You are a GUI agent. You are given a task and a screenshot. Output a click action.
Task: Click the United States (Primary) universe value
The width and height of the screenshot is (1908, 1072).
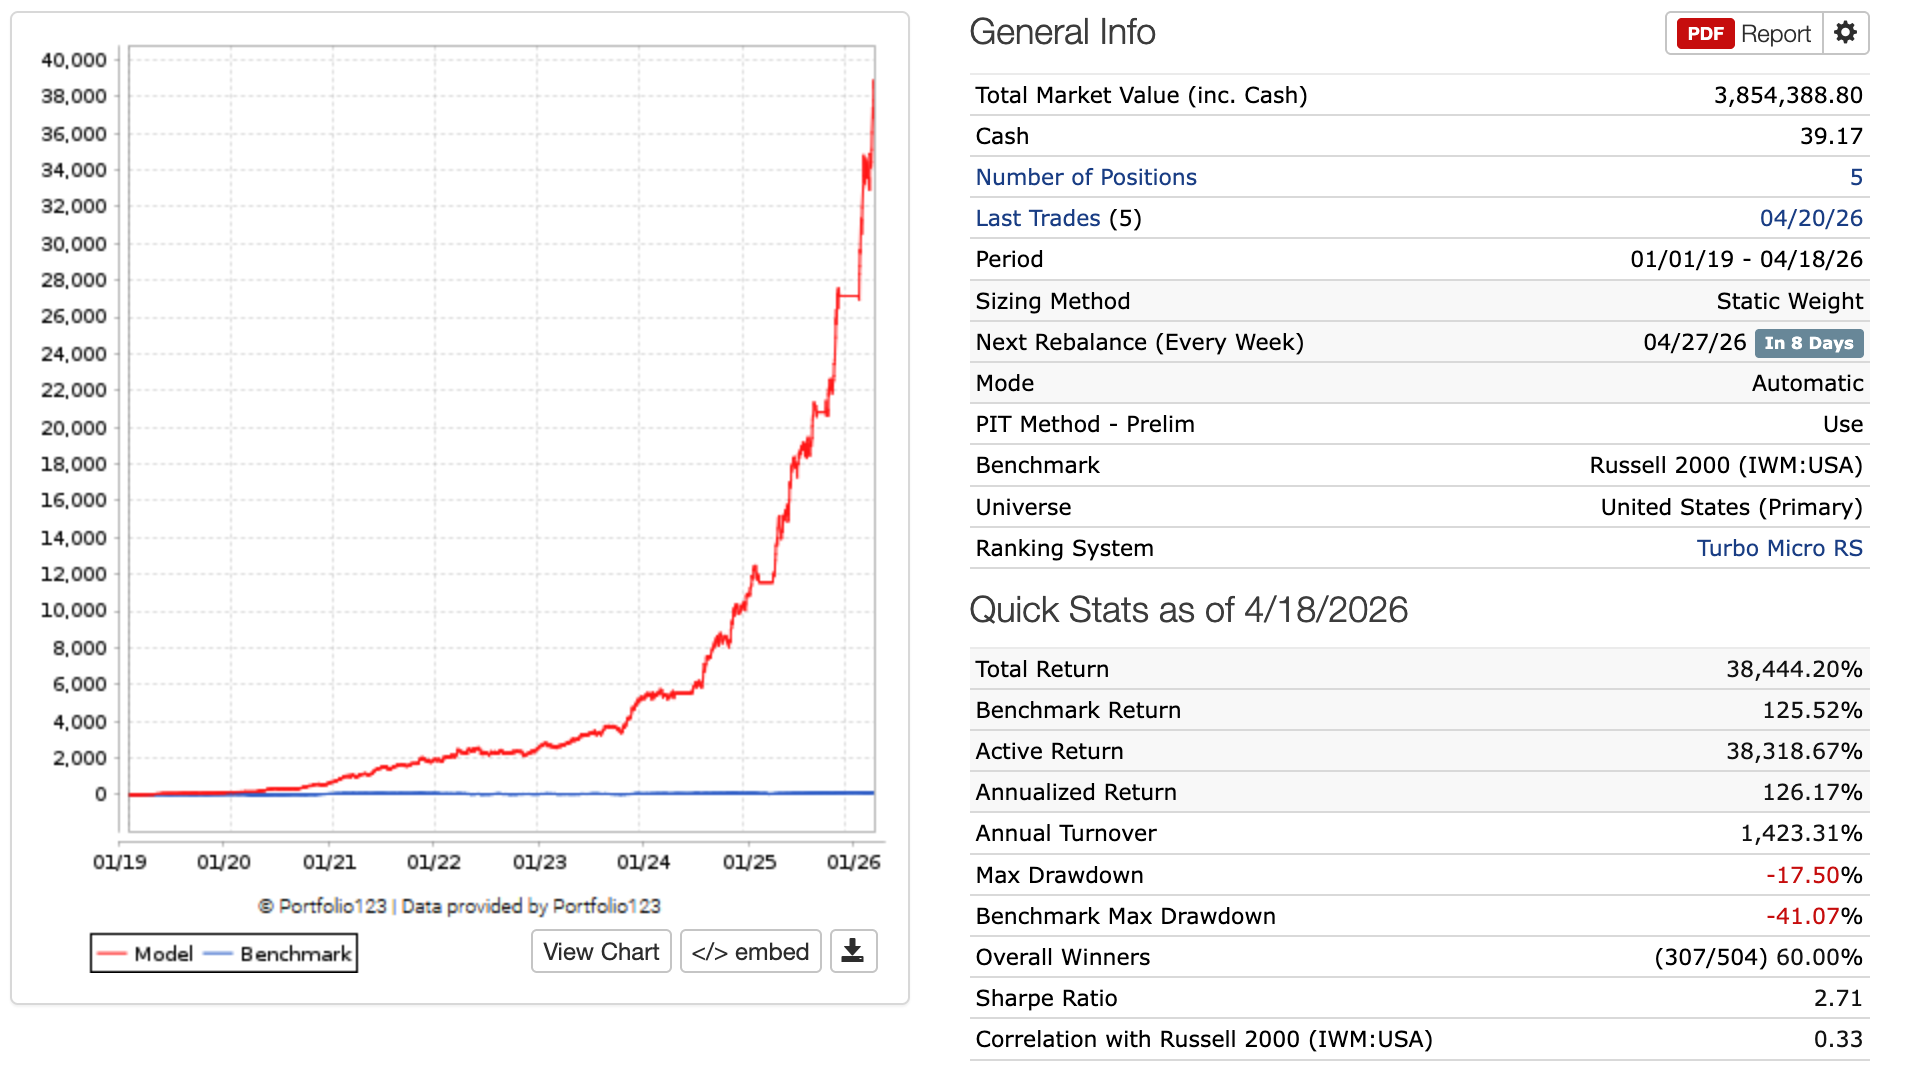coord(1731,507)
